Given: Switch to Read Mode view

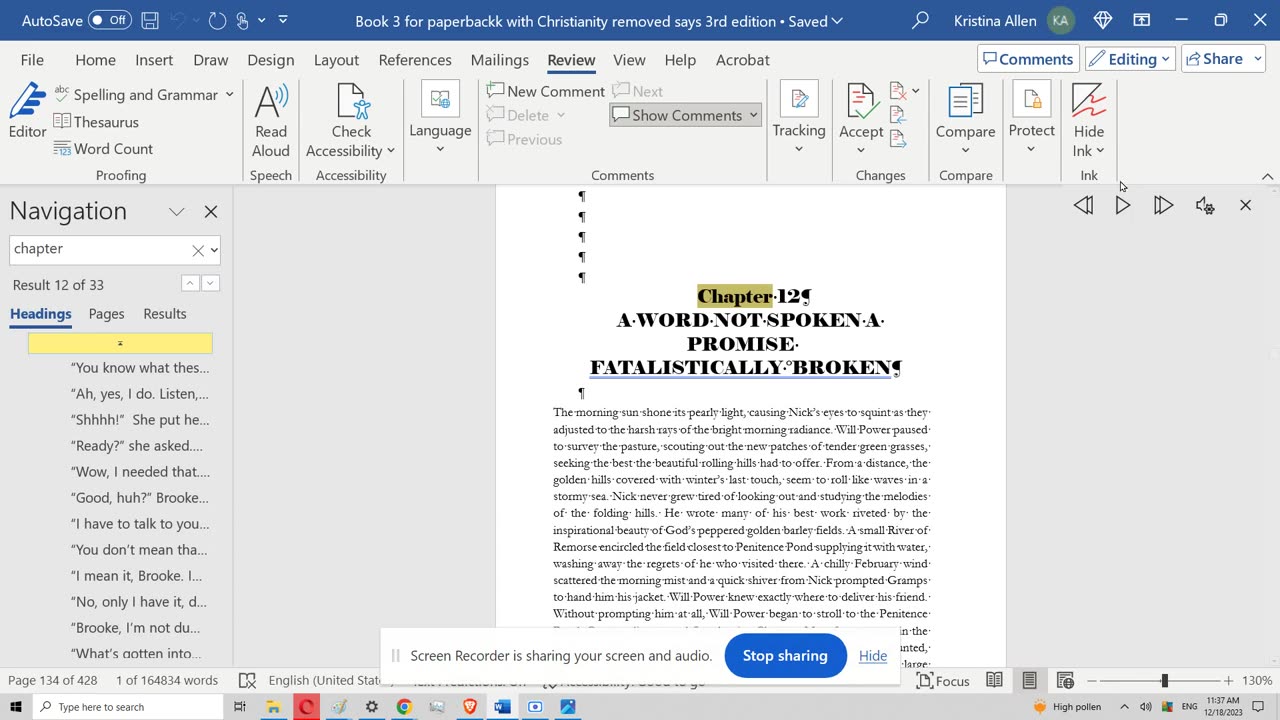Looking at the screenshot, I should tap(994, 680).
